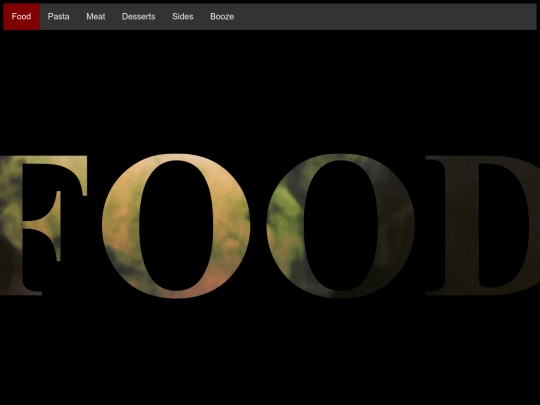Click the large FOOD hero heading
Image resolution: width=540 pixels, height=405 pixels.
pos(270,226)
